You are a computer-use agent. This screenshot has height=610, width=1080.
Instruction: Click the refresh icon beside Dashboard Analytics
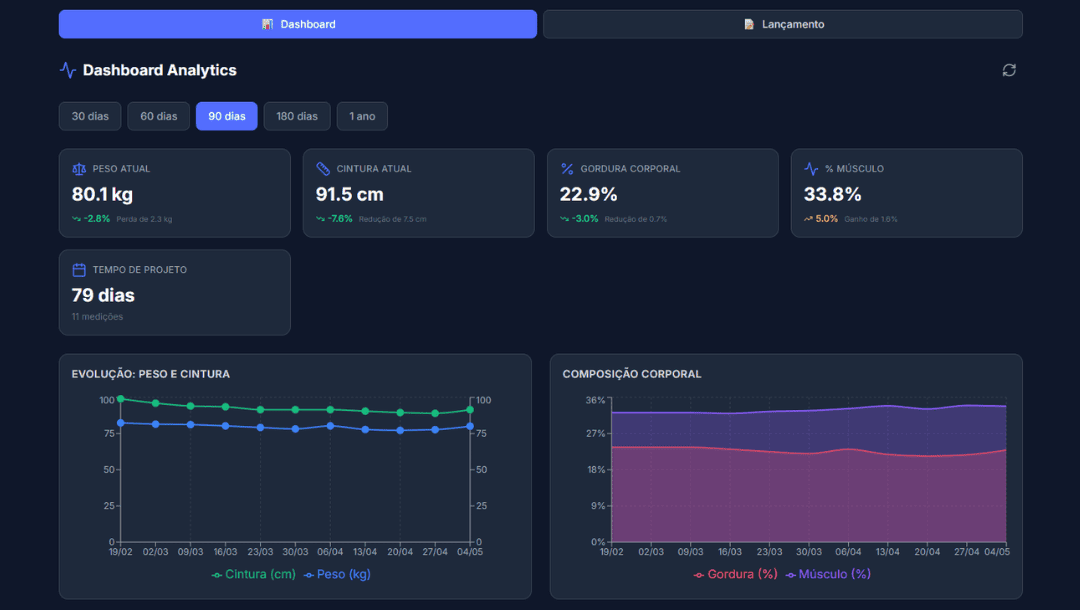pos(1009,70)
